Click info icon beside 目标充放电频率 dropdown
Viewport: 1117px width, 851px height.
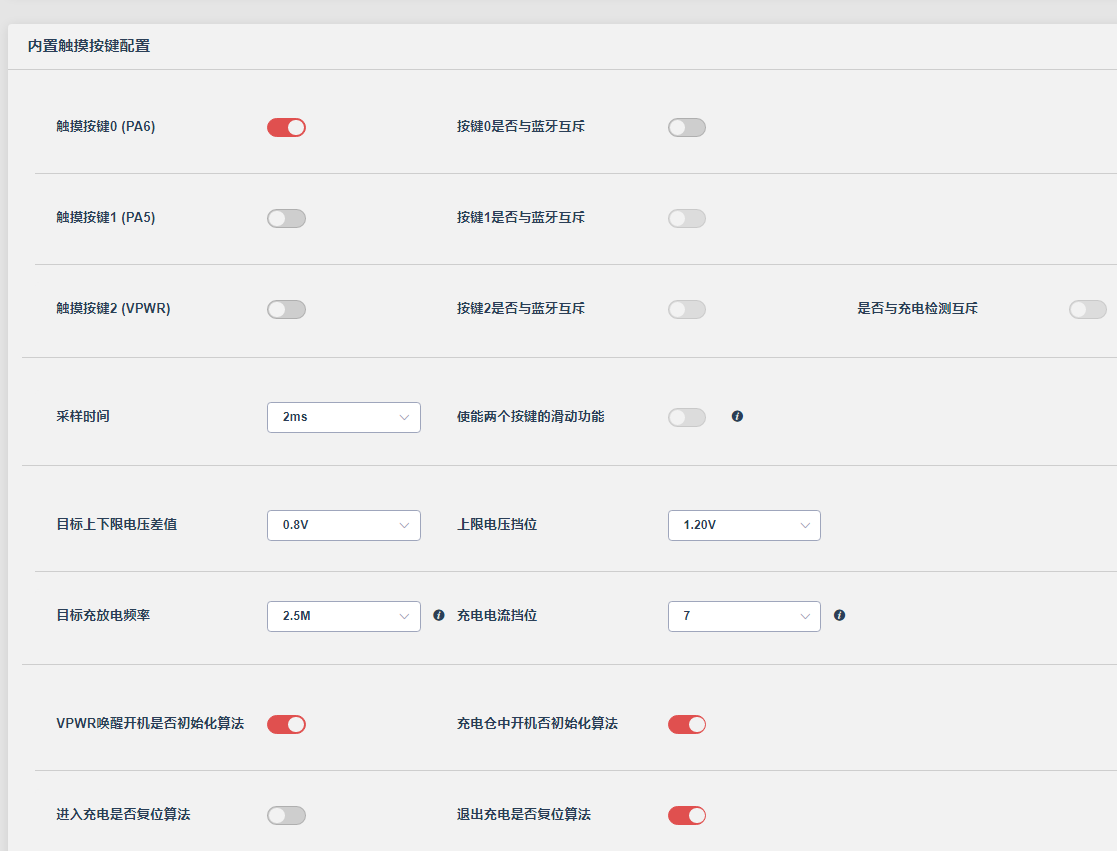pyautogui.click(x=439, y=615)
